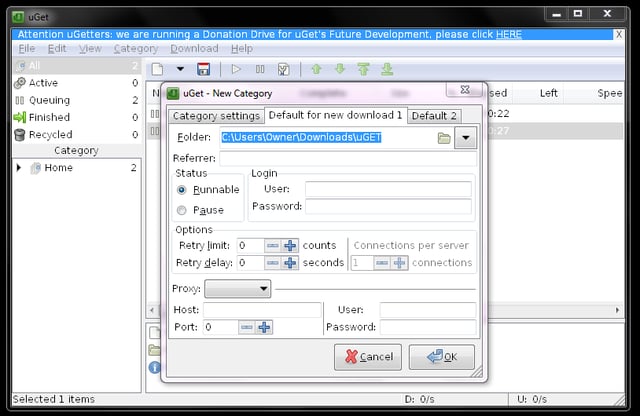Decrease the proxy Port value
Screen dimensions: 640x416
point(247,327)
